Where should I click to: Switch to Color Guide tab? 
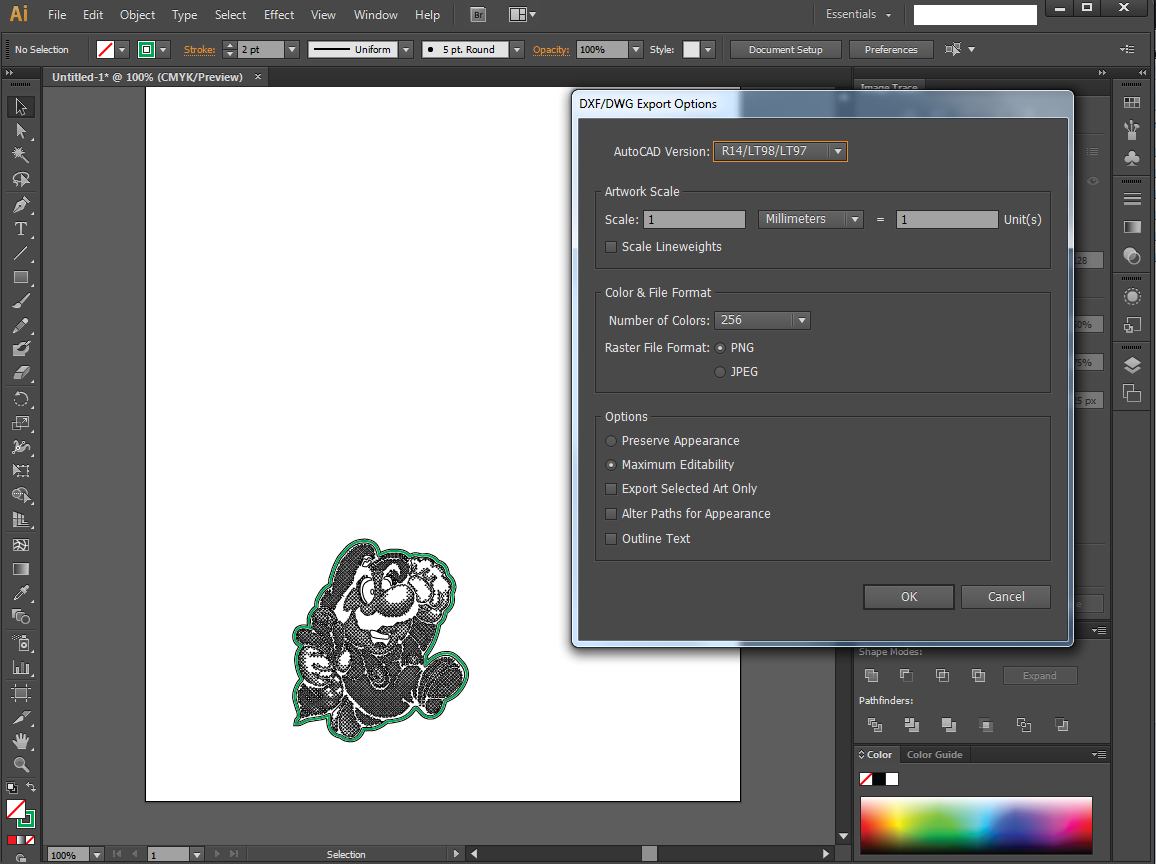click(x=934, y=754)
